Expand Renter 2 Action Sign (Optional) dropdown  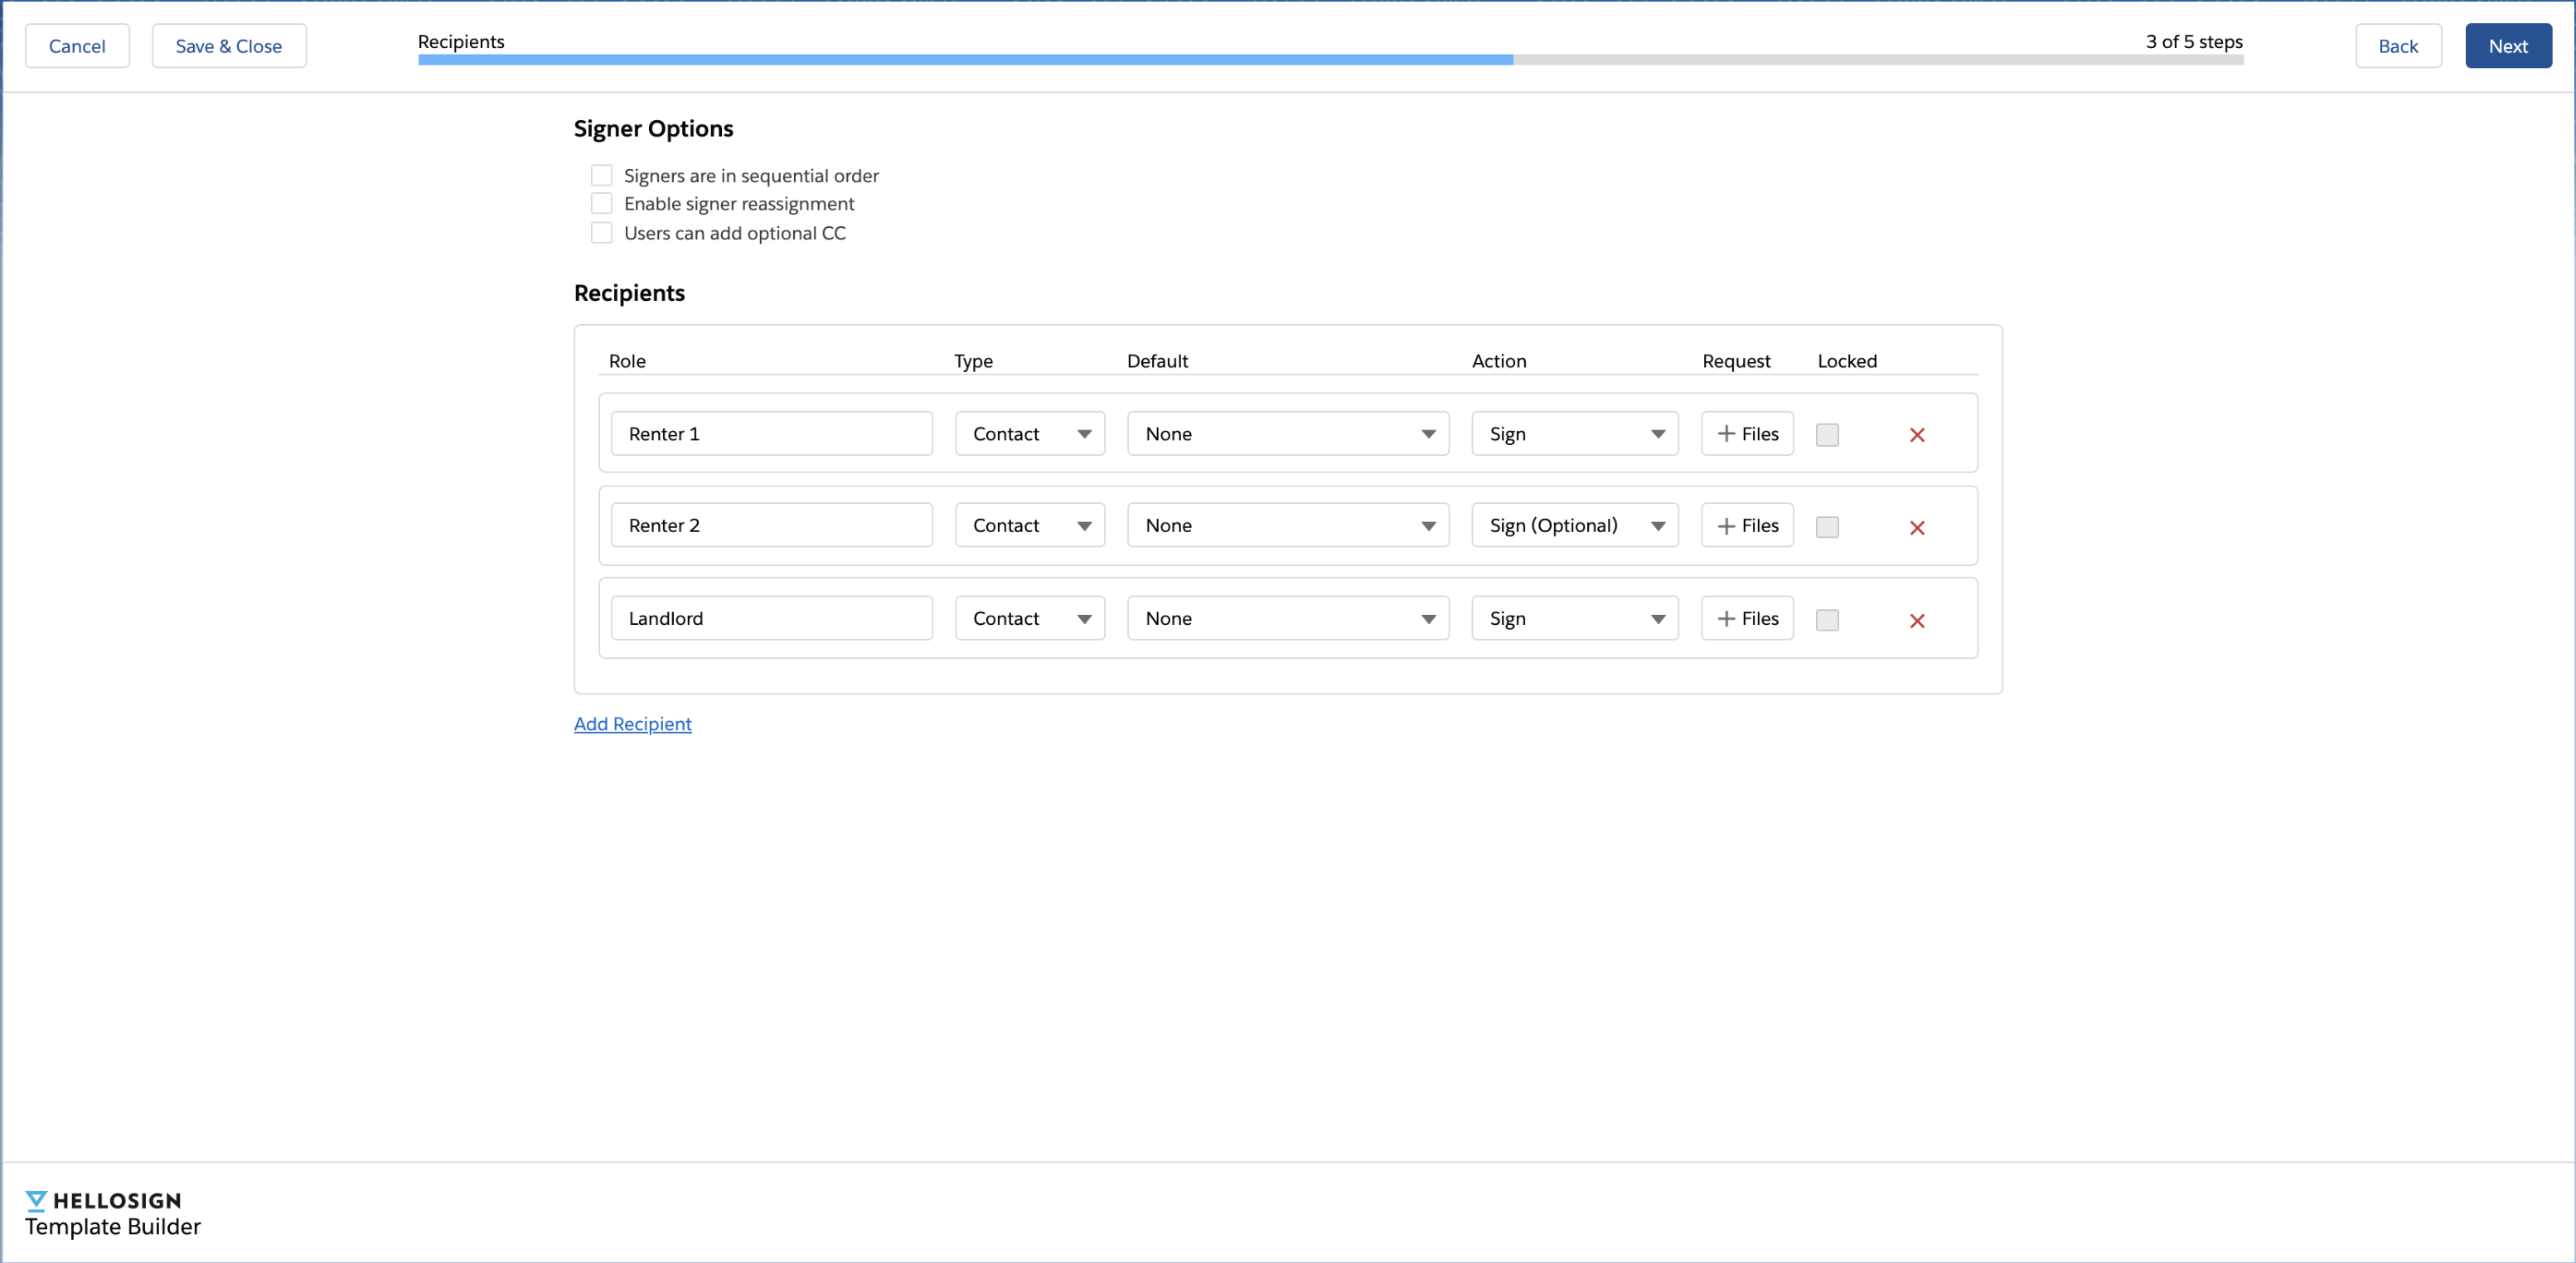(x=1574, y=526)
